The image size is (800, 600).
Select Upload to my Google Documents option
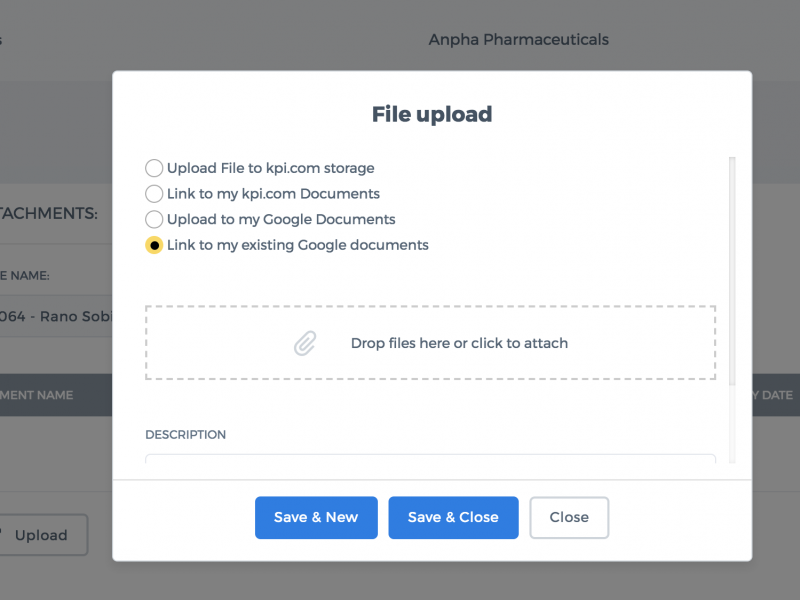154,219
